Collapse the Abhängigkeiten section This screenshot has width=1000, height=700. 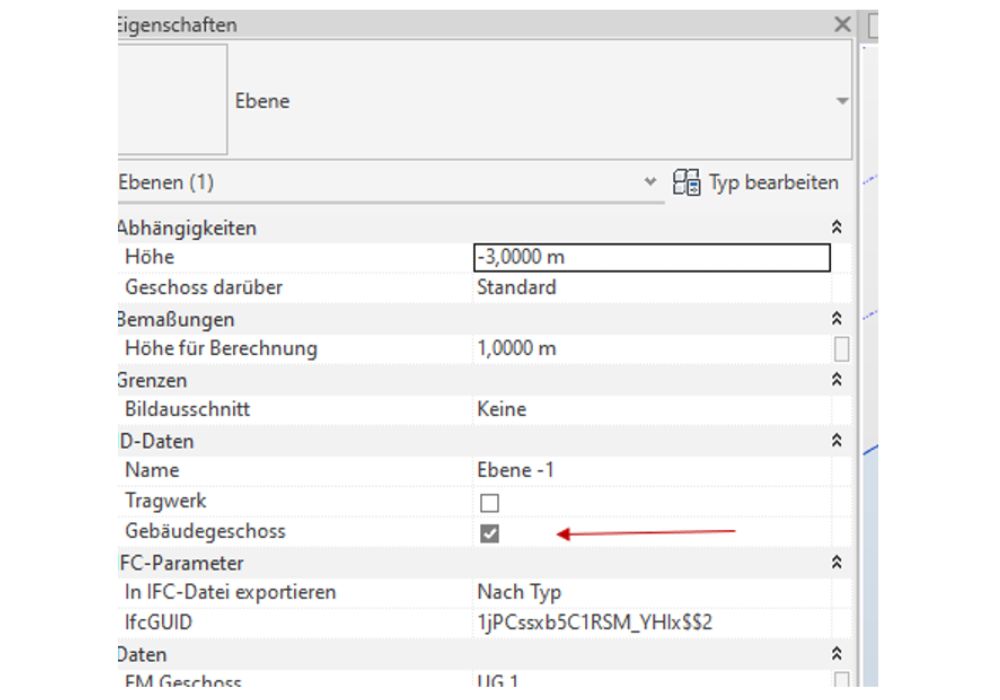[837, 228]
